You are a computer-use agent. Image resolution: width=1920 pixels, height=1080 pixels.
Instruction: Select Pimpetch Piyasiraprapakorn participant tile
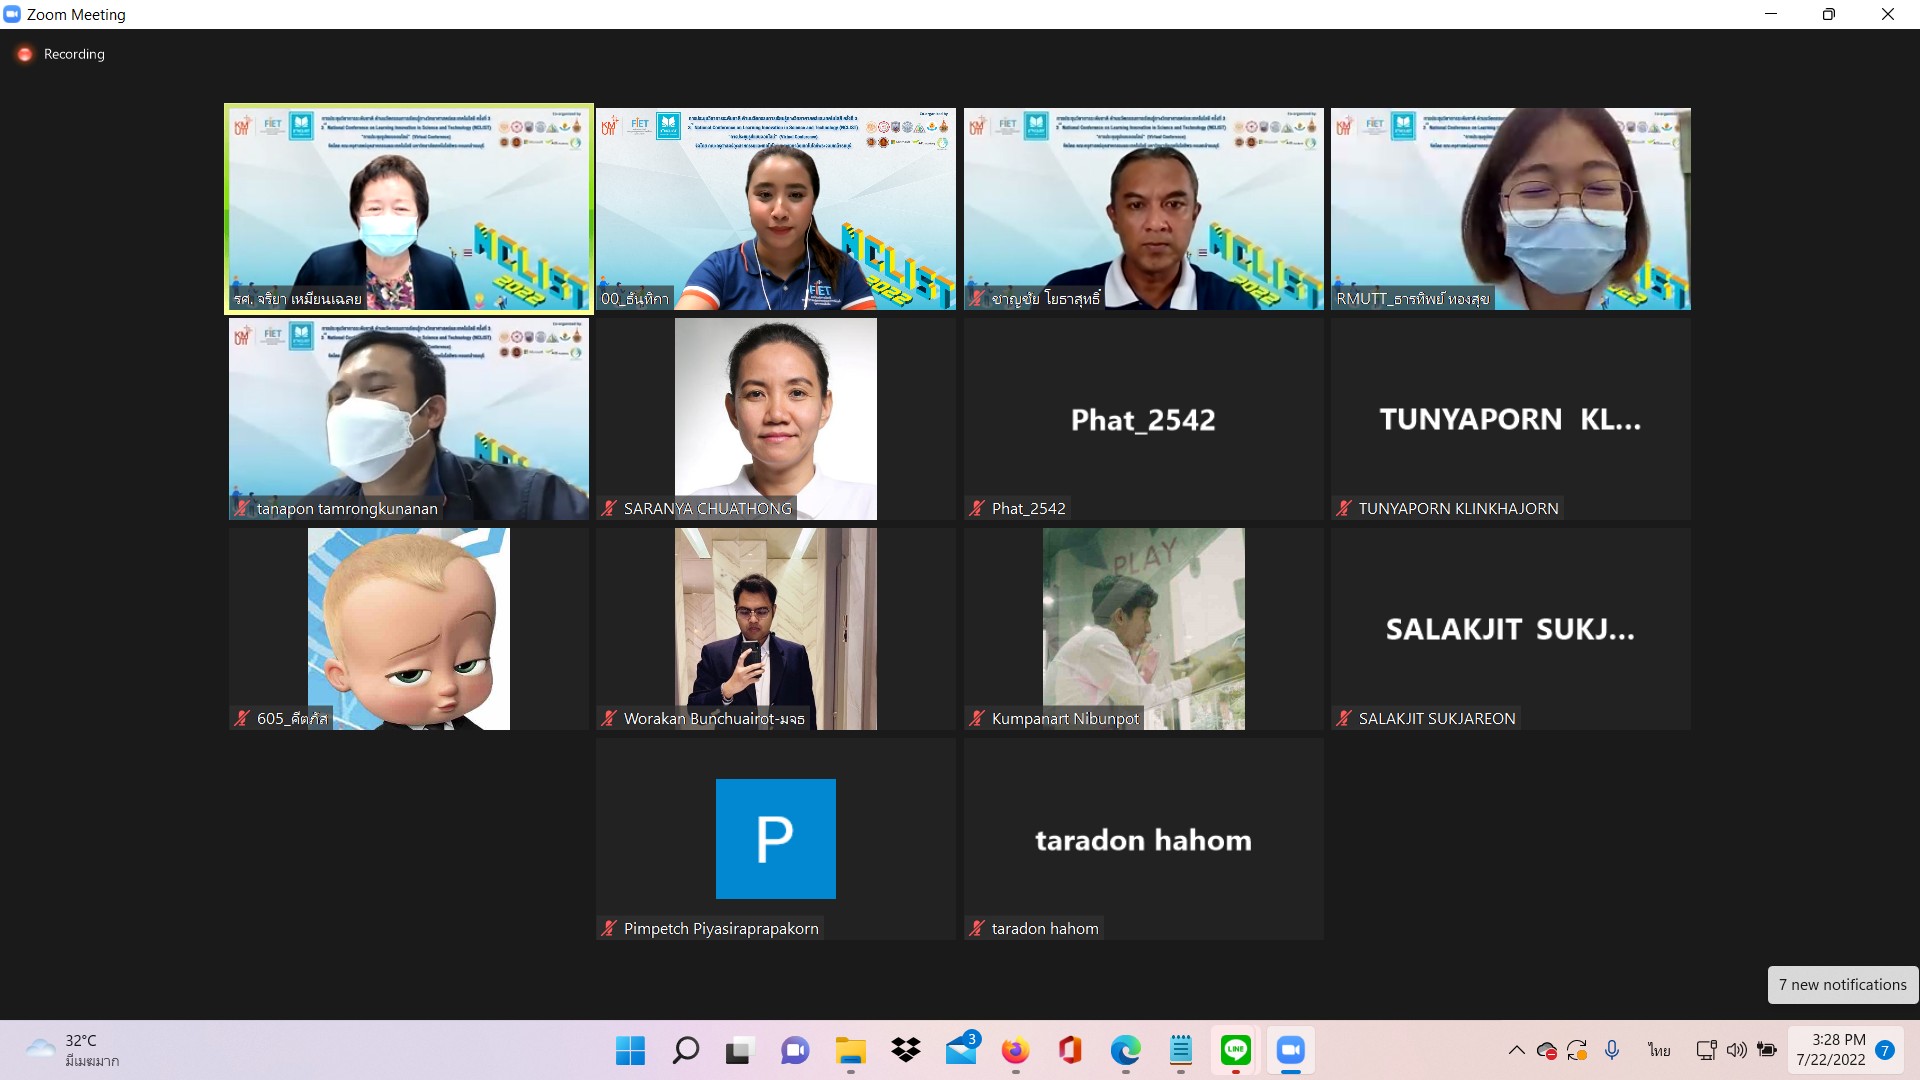[776, 839]
